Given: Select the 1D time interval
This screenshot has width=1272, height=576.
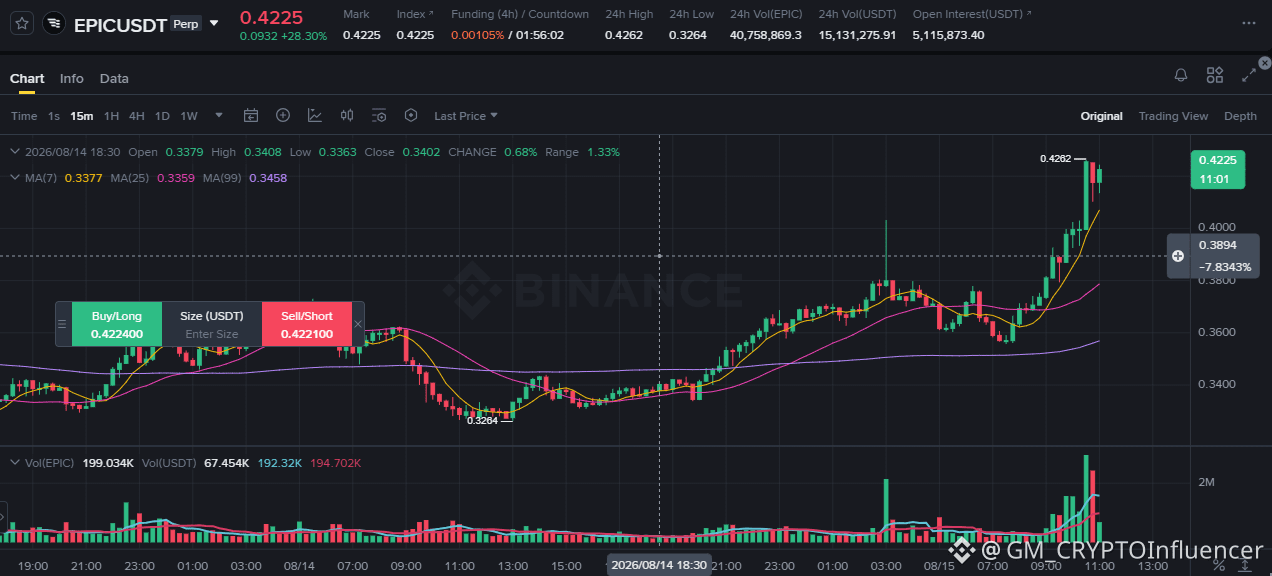Looking at the screenshot, I should click(162, 116).
